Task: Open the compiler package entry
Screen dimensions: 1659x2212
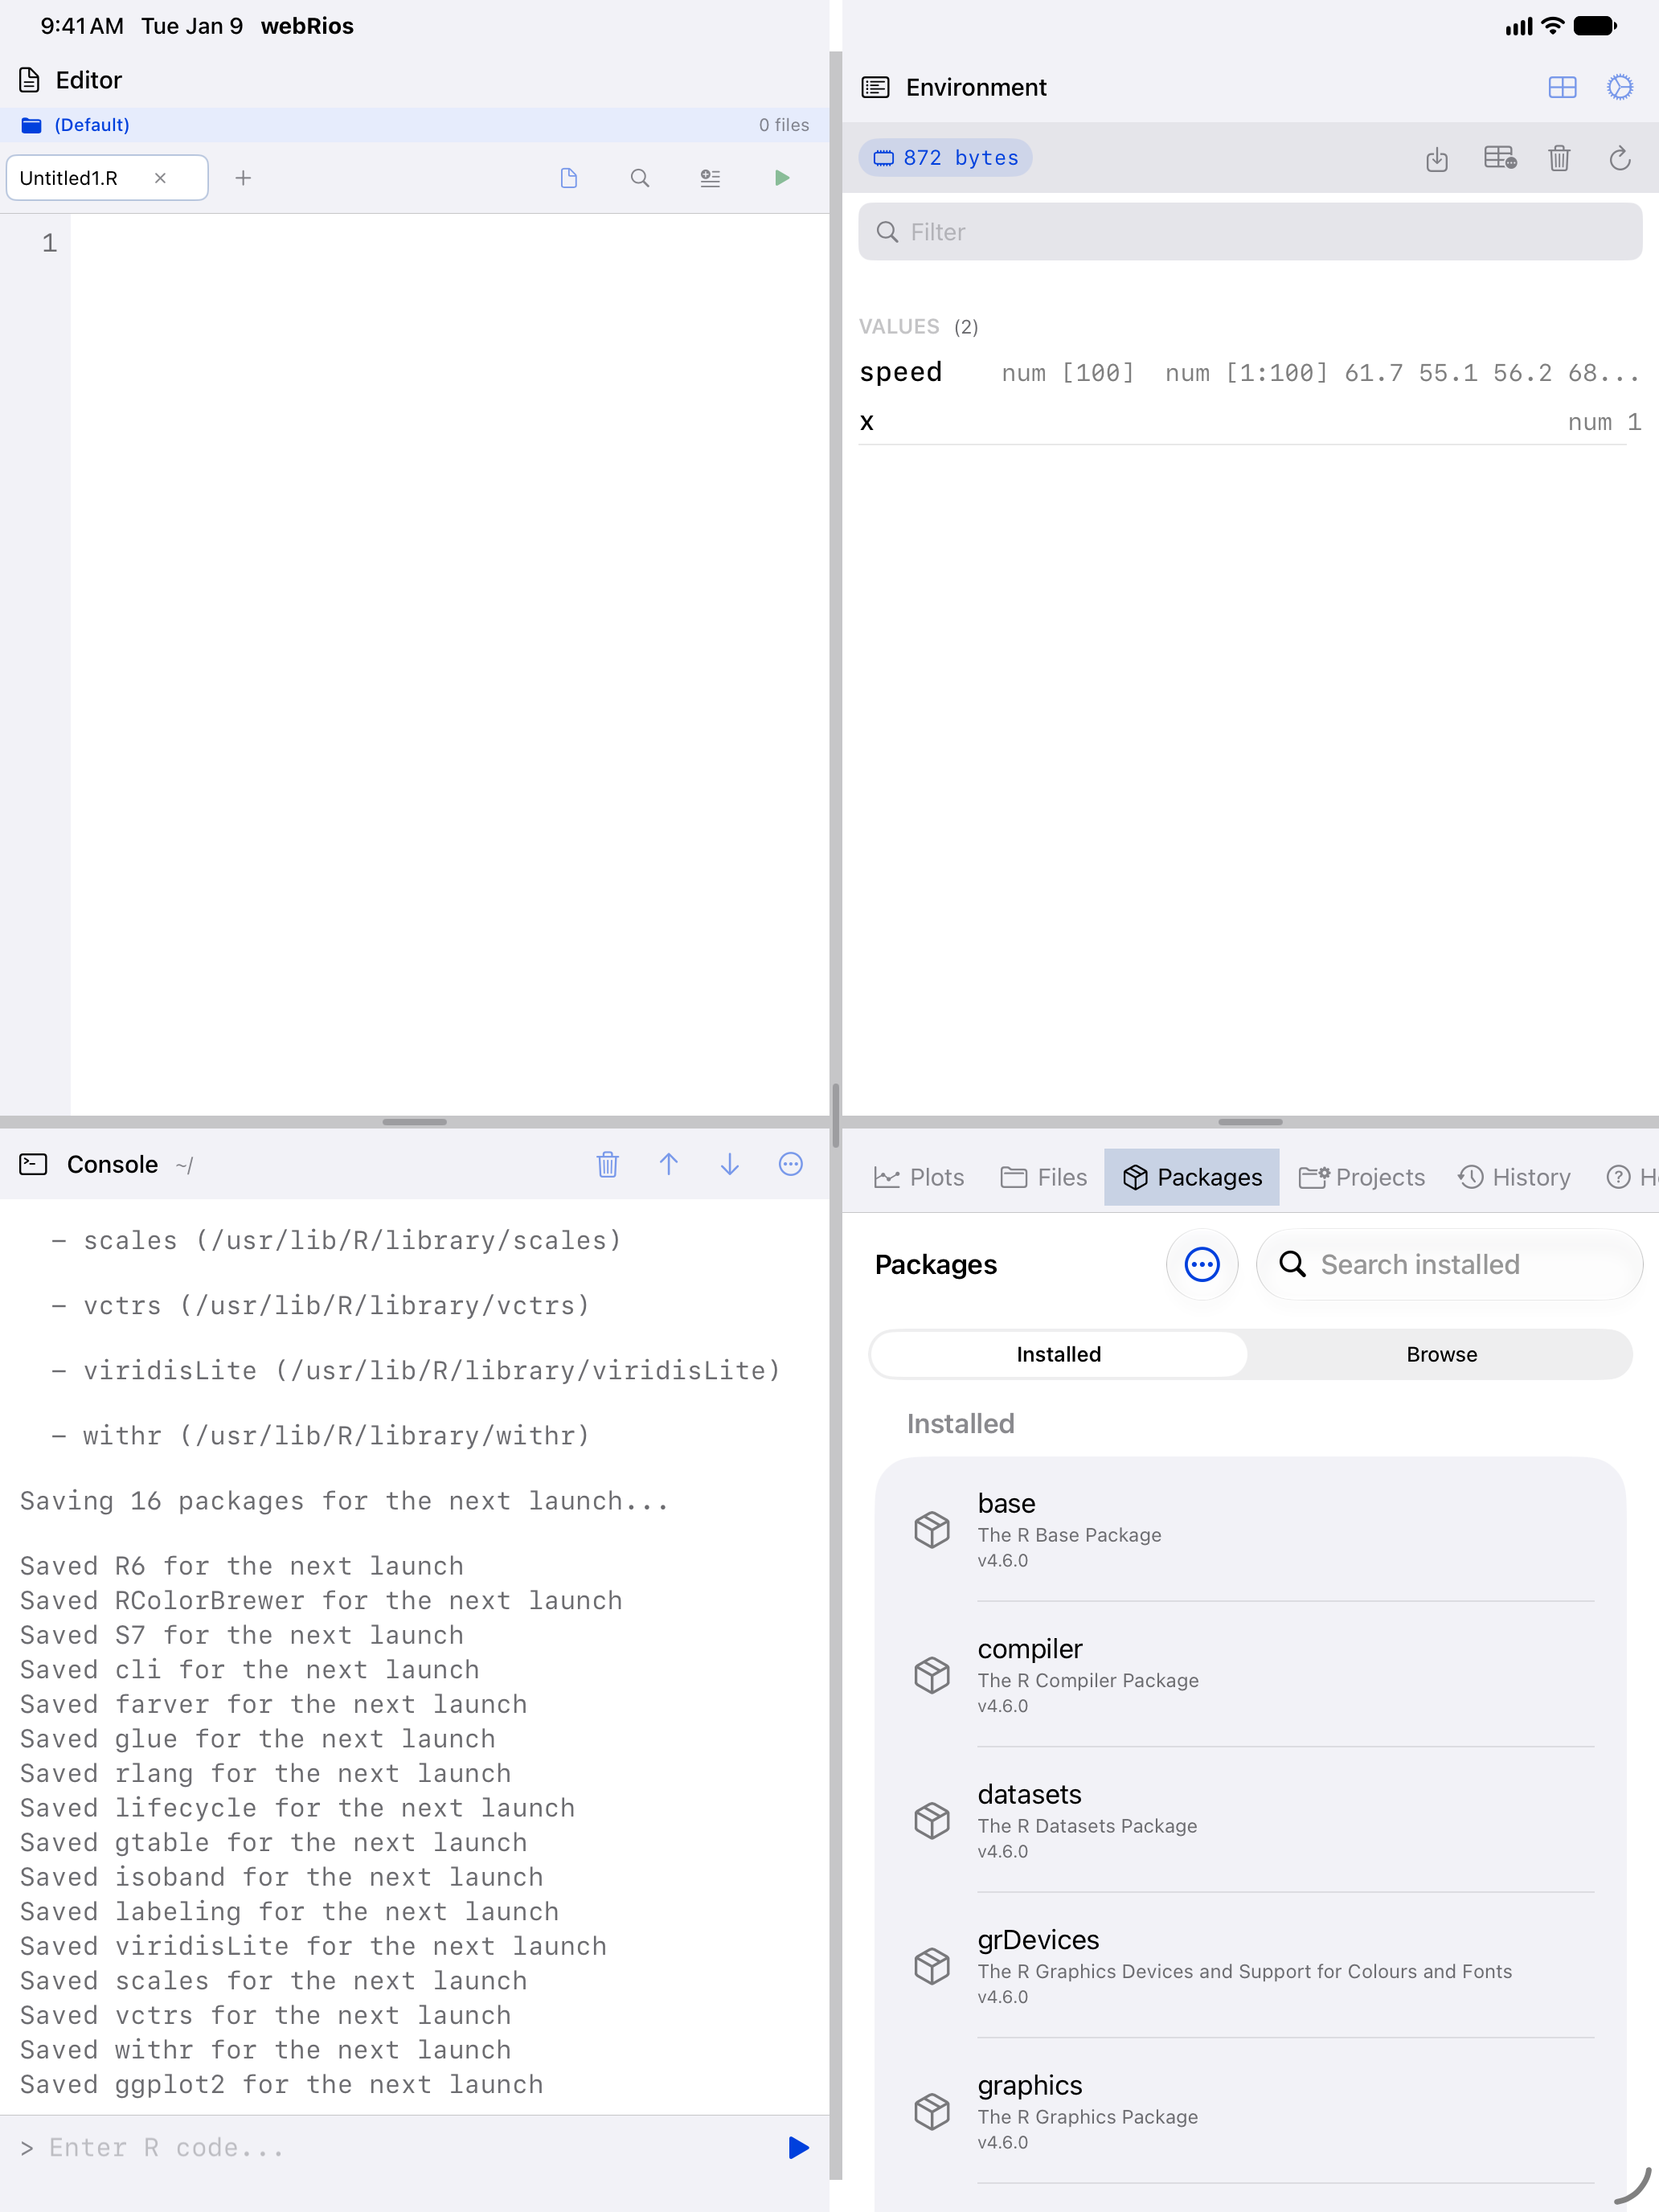Action: [1250, 1675]
